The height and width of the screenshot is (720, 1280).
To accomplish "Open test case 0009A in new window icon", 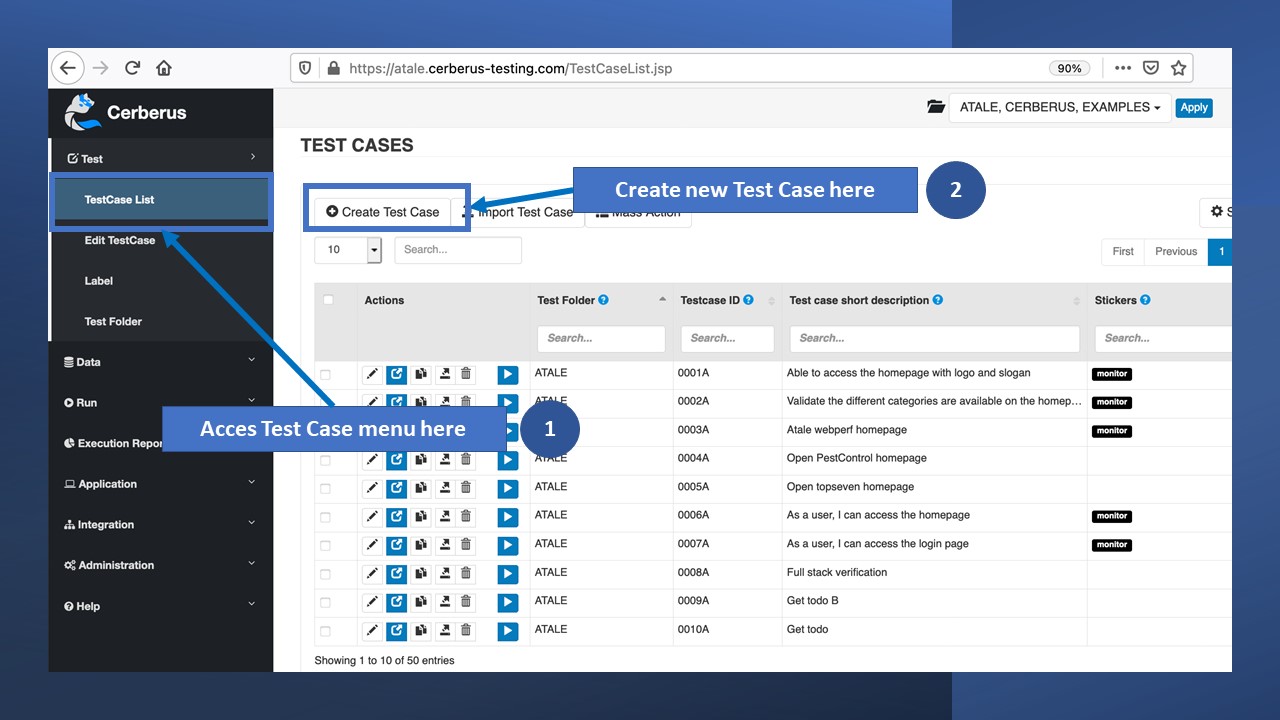I will (x=397, y=602).
